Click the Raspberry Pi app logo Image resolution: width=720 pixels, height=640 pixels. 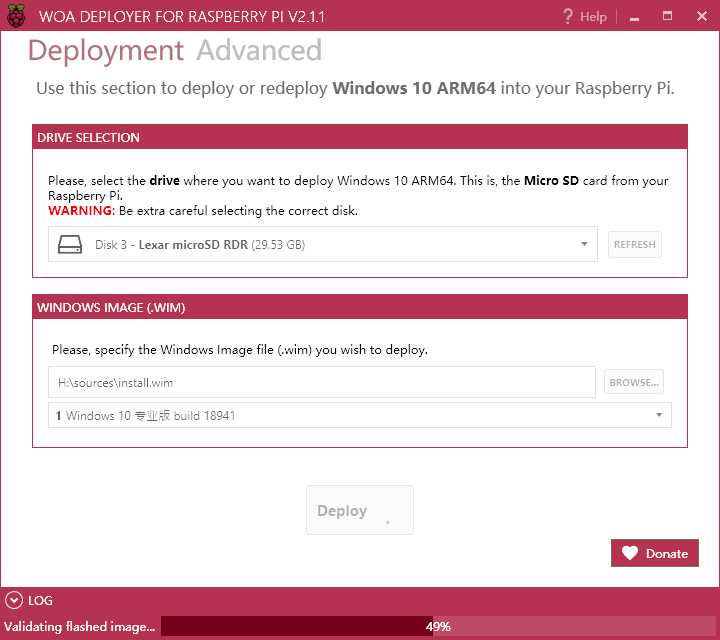click(x=16, y=16)
